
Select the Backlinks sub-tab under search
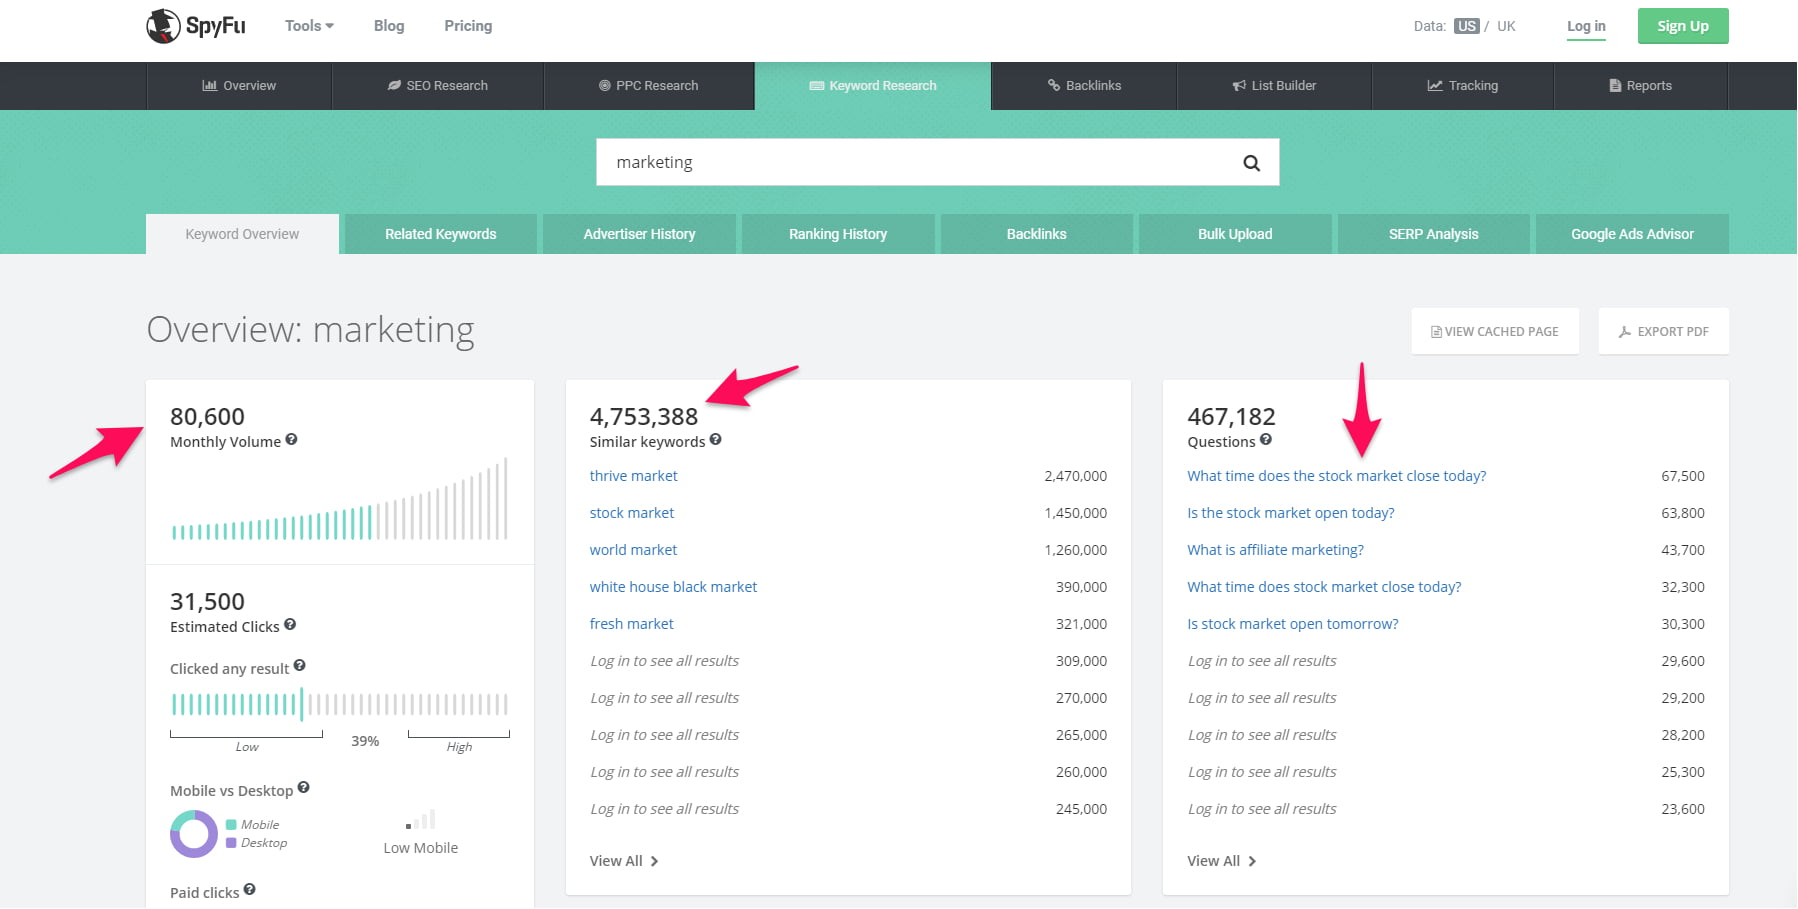(1036, 234)
